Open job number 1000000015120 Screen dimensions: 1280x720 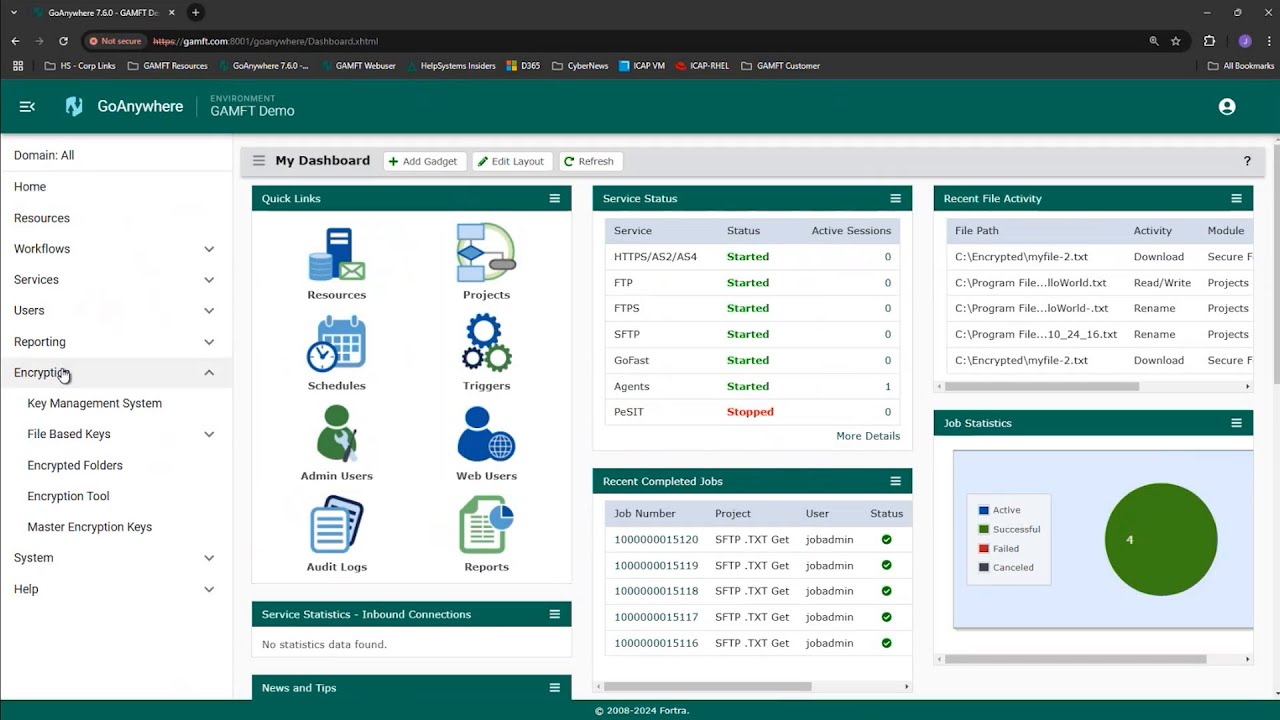[x=656, y=540]
